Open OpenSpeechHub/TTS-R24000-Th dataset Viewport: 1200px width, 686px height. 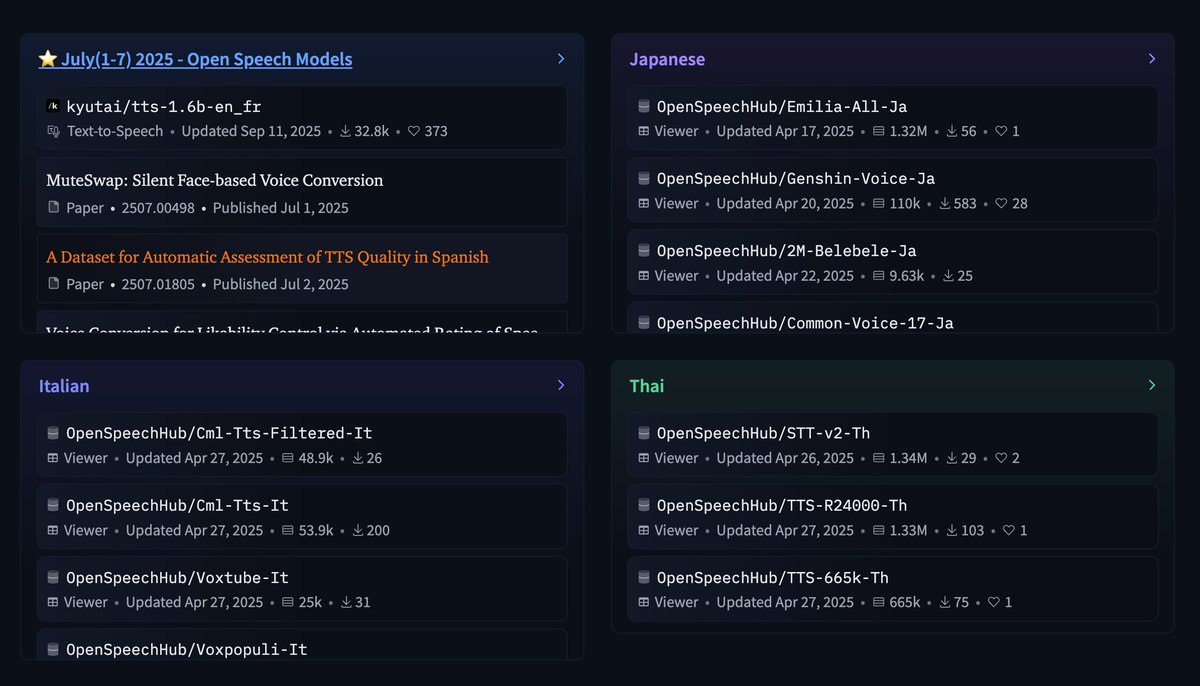tap(782, 505)
